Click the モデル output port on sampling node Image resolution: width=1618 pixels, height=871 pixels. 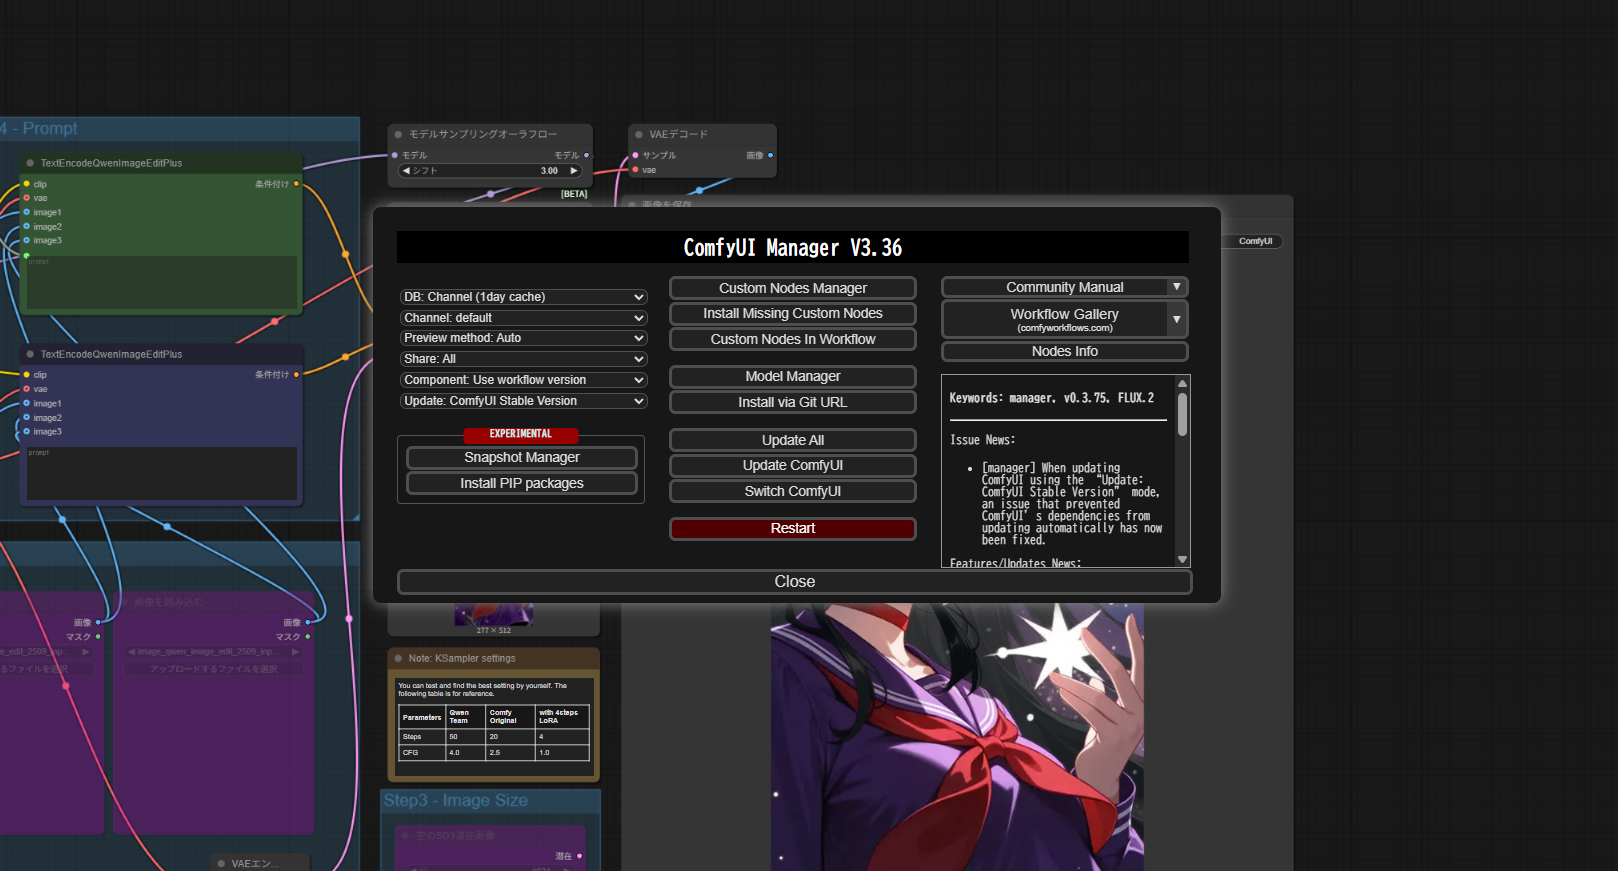click(586, 155)
